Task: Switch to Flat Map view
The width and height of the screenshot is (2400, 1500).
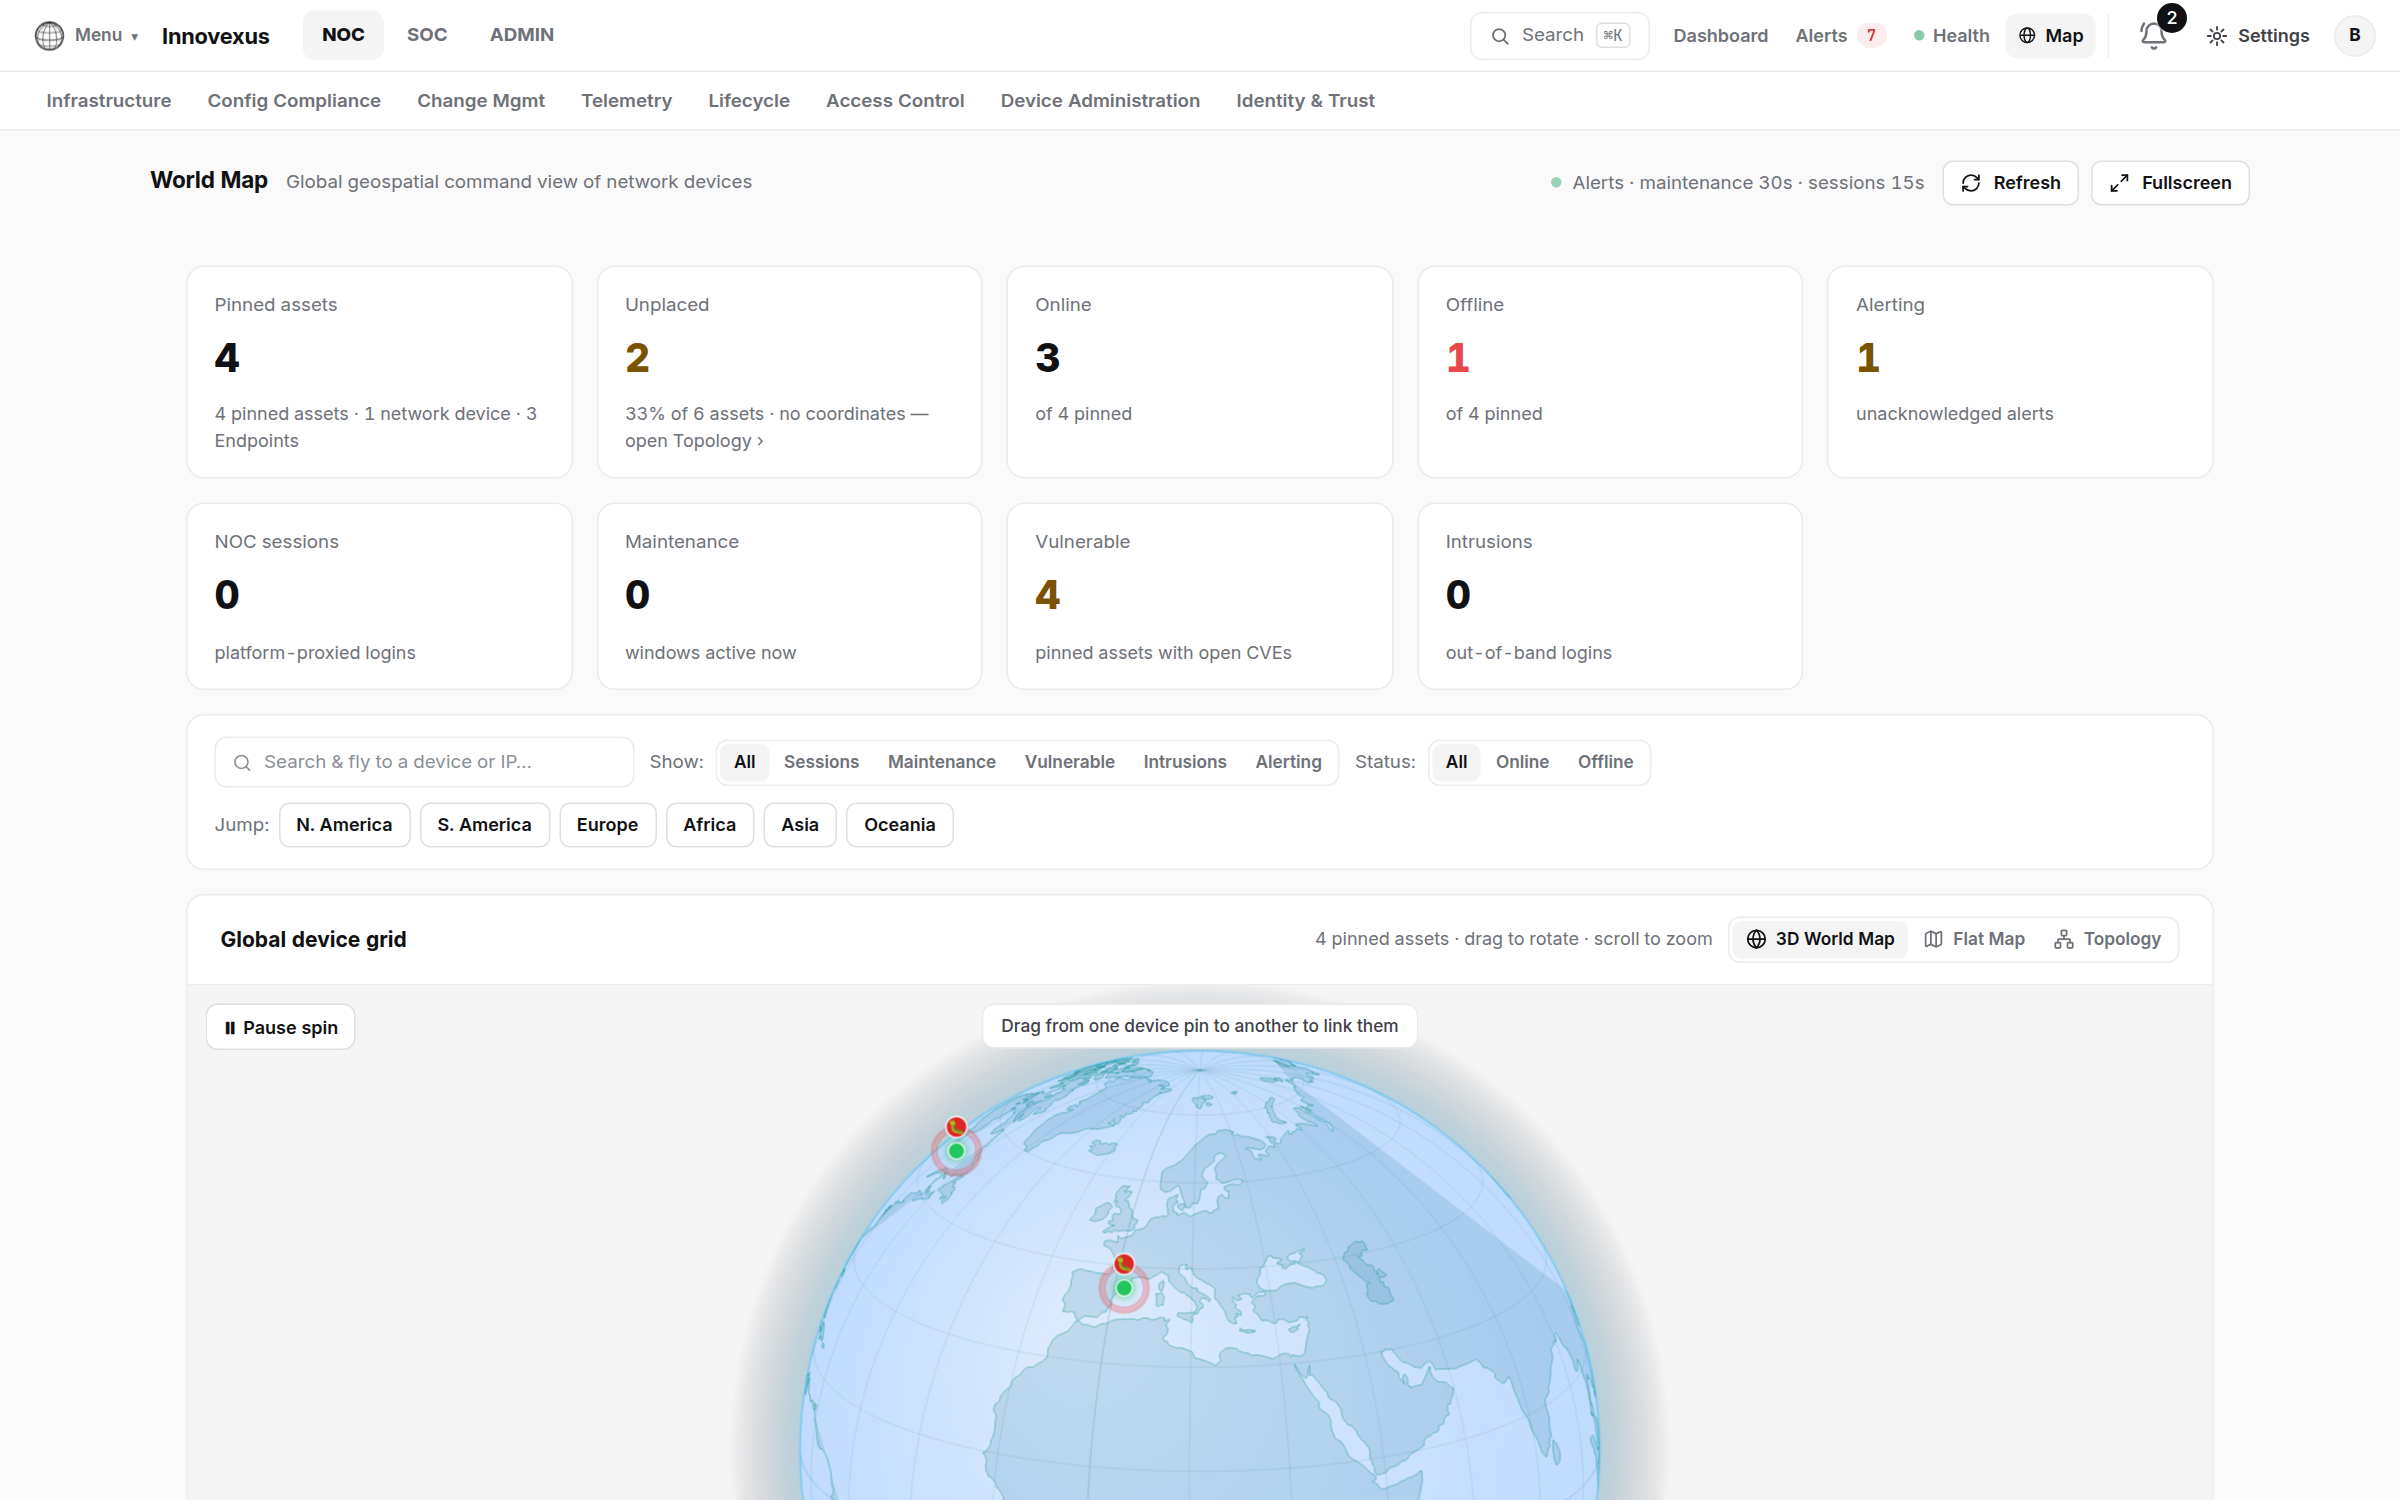Action: click(1974, 939)
